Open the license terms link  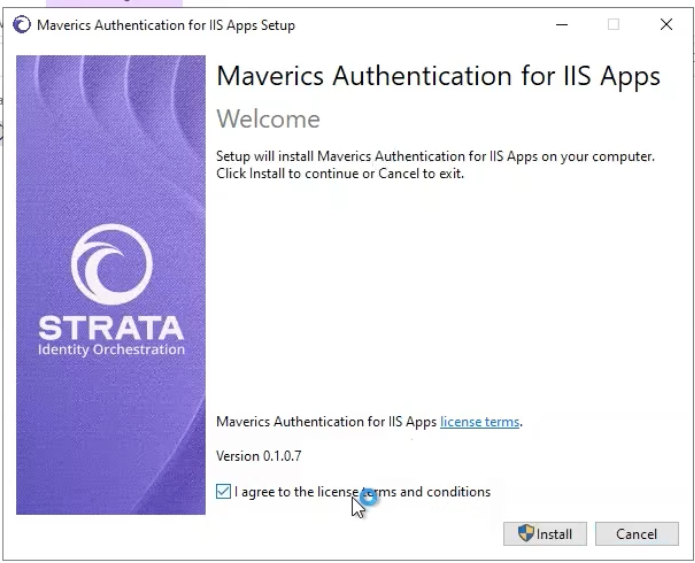click(480, 422)
